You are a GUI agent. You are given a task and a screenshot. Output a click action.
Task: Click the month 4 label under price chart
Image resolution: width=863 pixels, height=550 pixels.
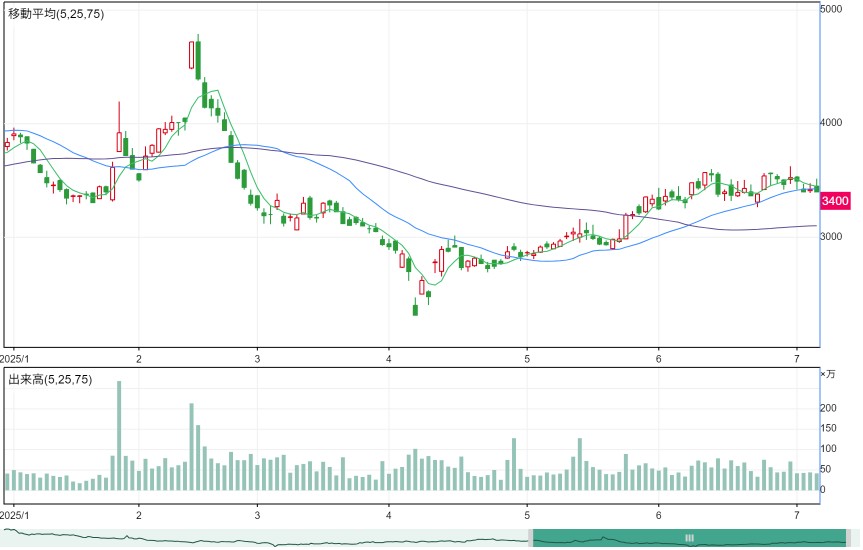389,359
